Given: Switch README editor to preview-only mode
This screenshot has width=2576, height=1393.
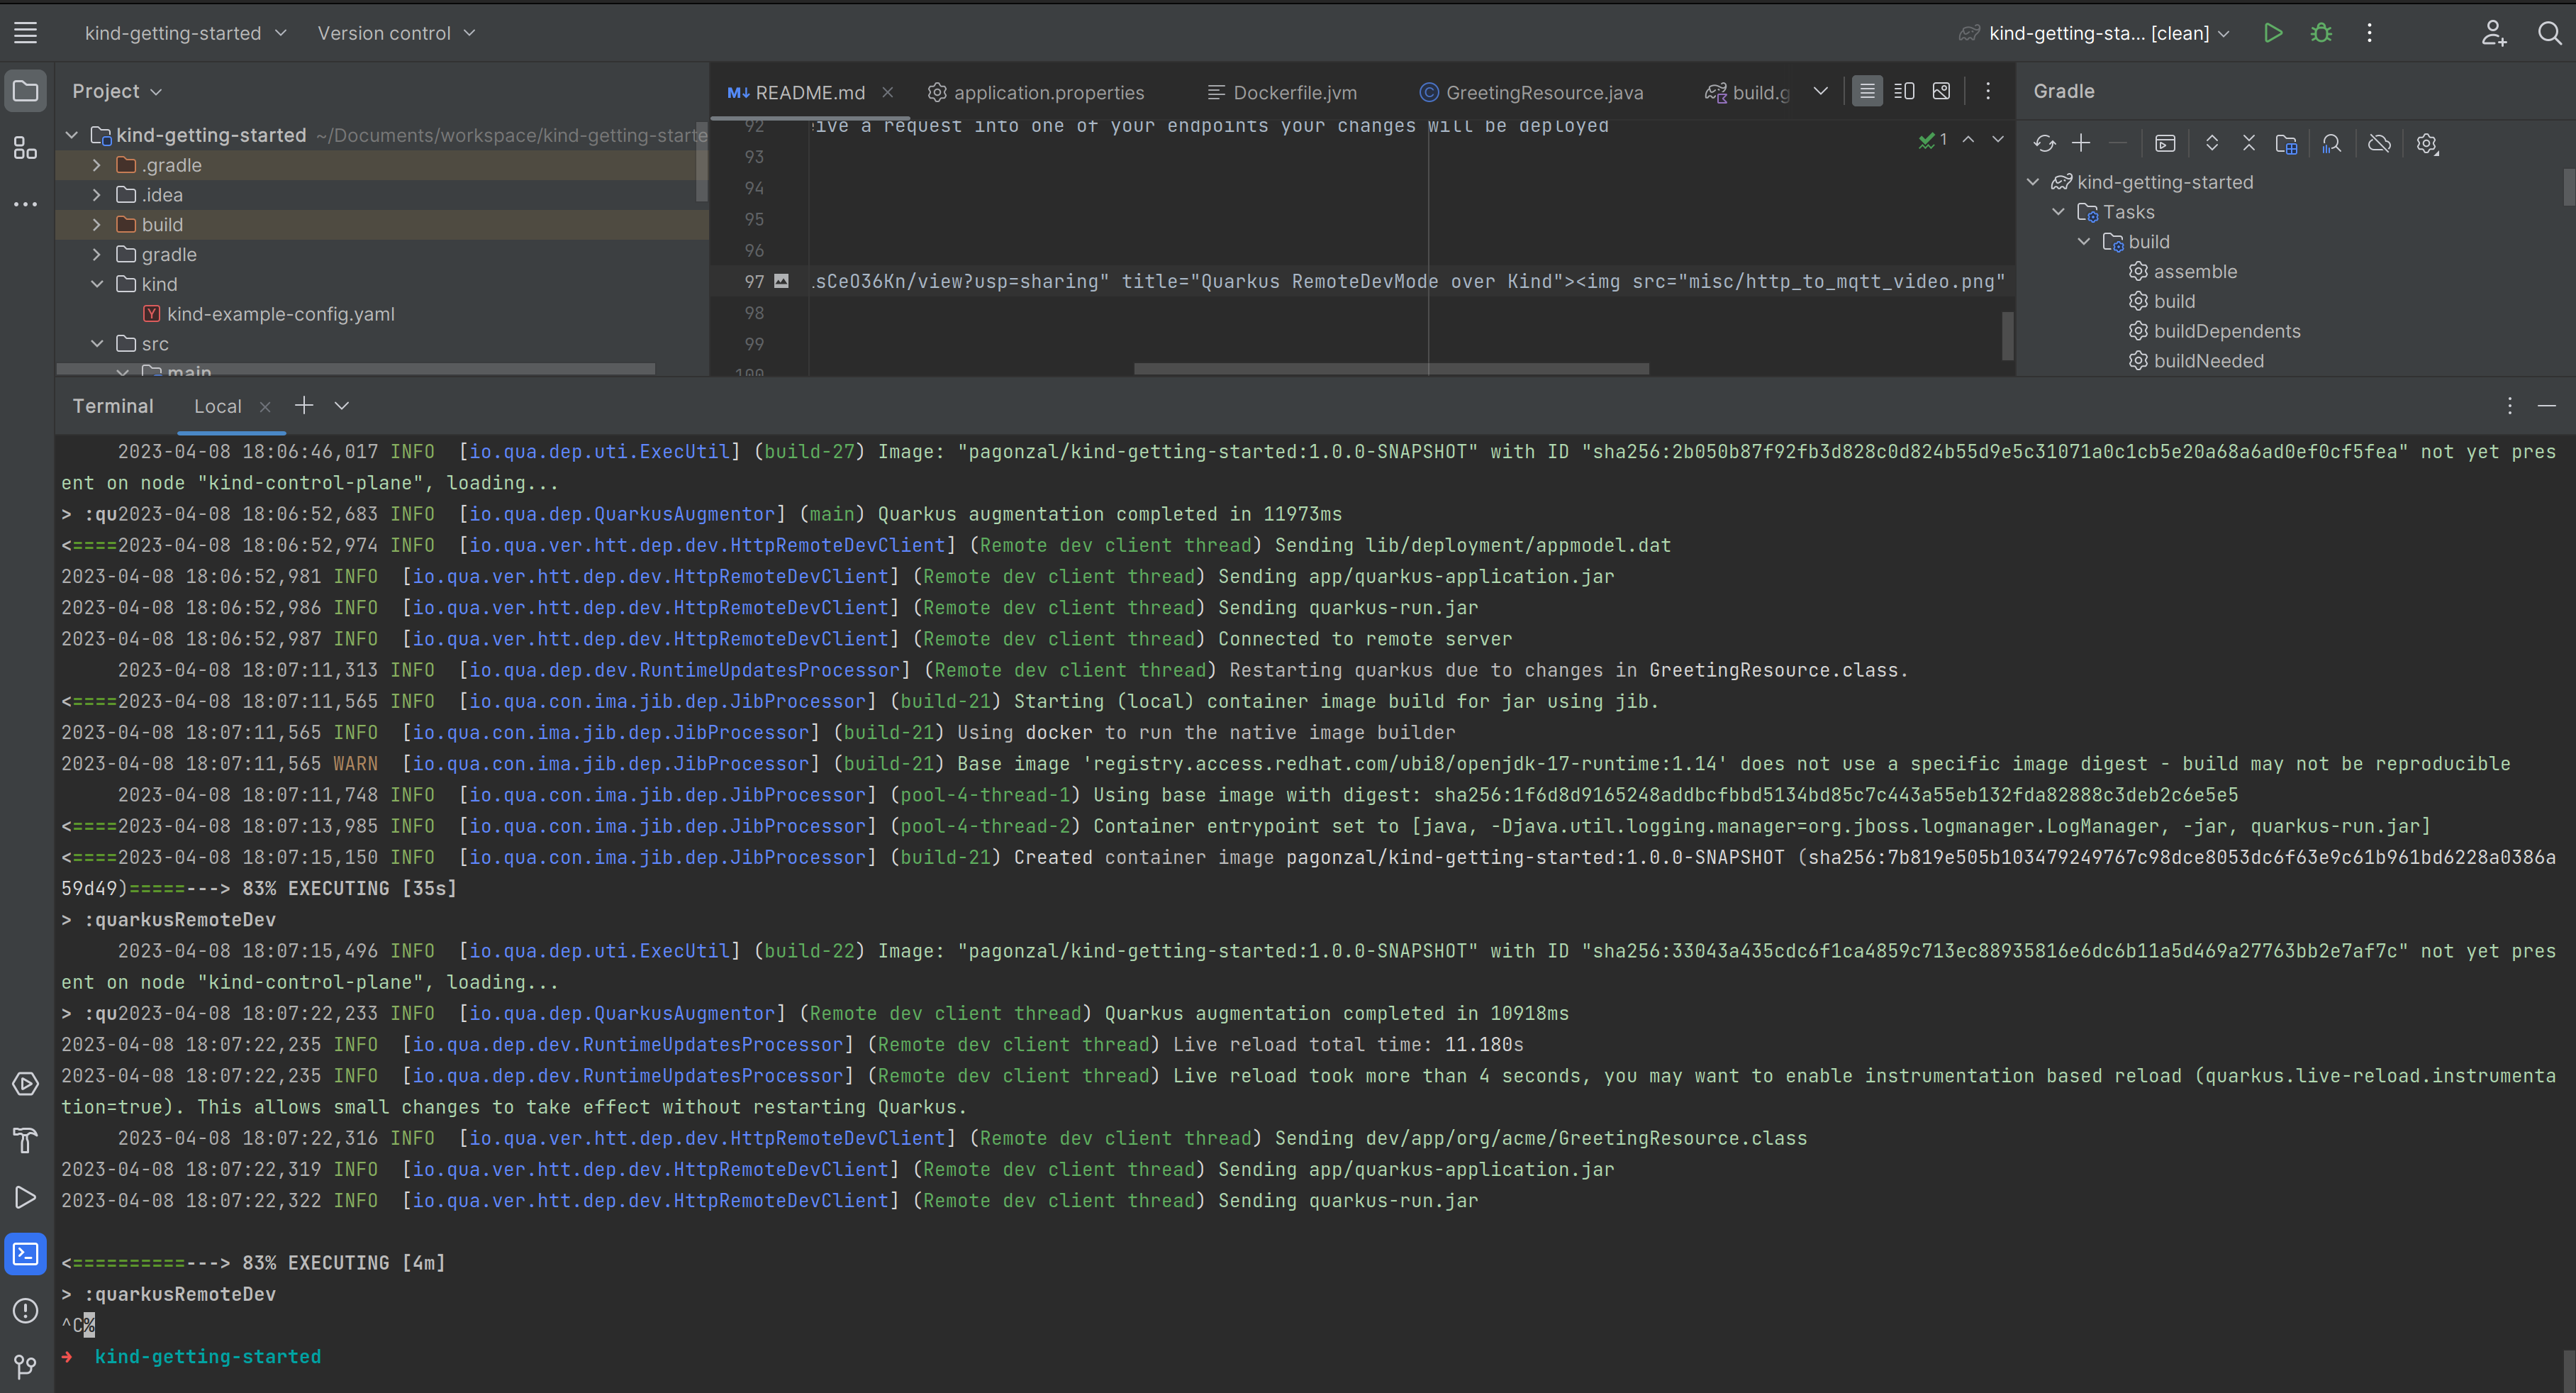Looking at the screenshot, I should point(1941,92).
